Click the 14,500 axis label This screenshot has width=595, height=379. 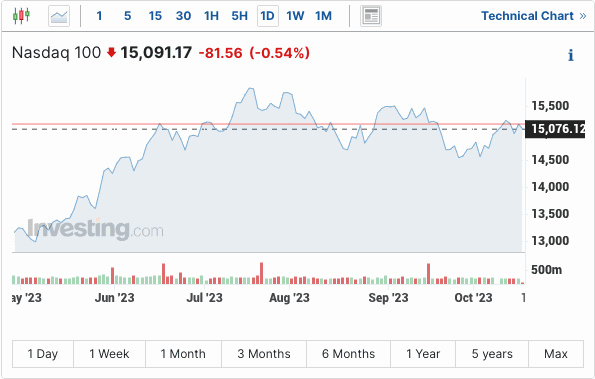(550, 160)
